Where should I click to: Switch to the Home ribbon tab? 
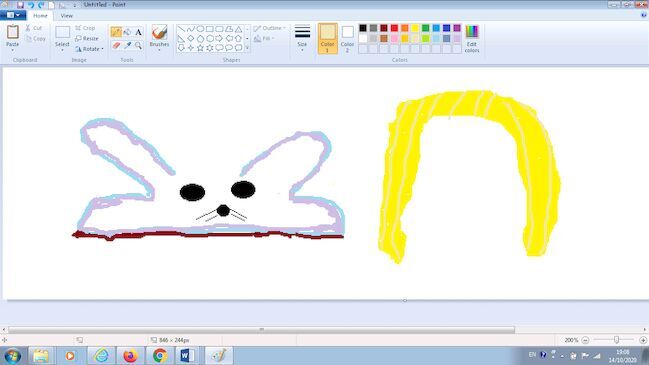(40, 16)
